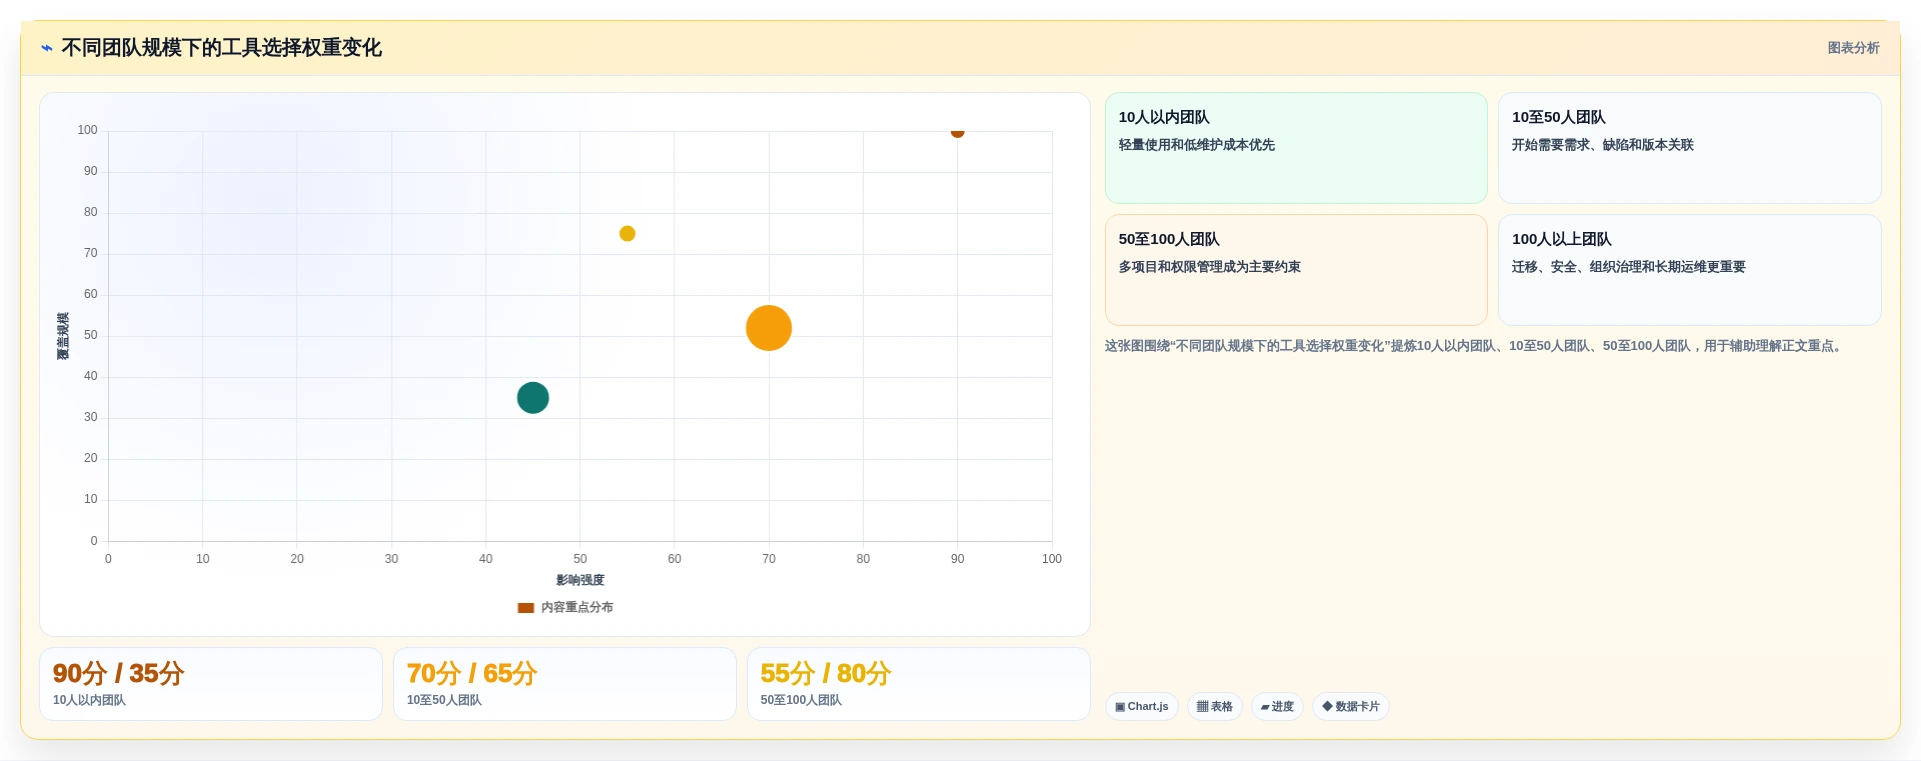Image resolution: width=1921 pixels, height=761 pixels.
Task: Click the 开始需要需求、缺陷和版本关联 text
Action: tap(1603, 145)
